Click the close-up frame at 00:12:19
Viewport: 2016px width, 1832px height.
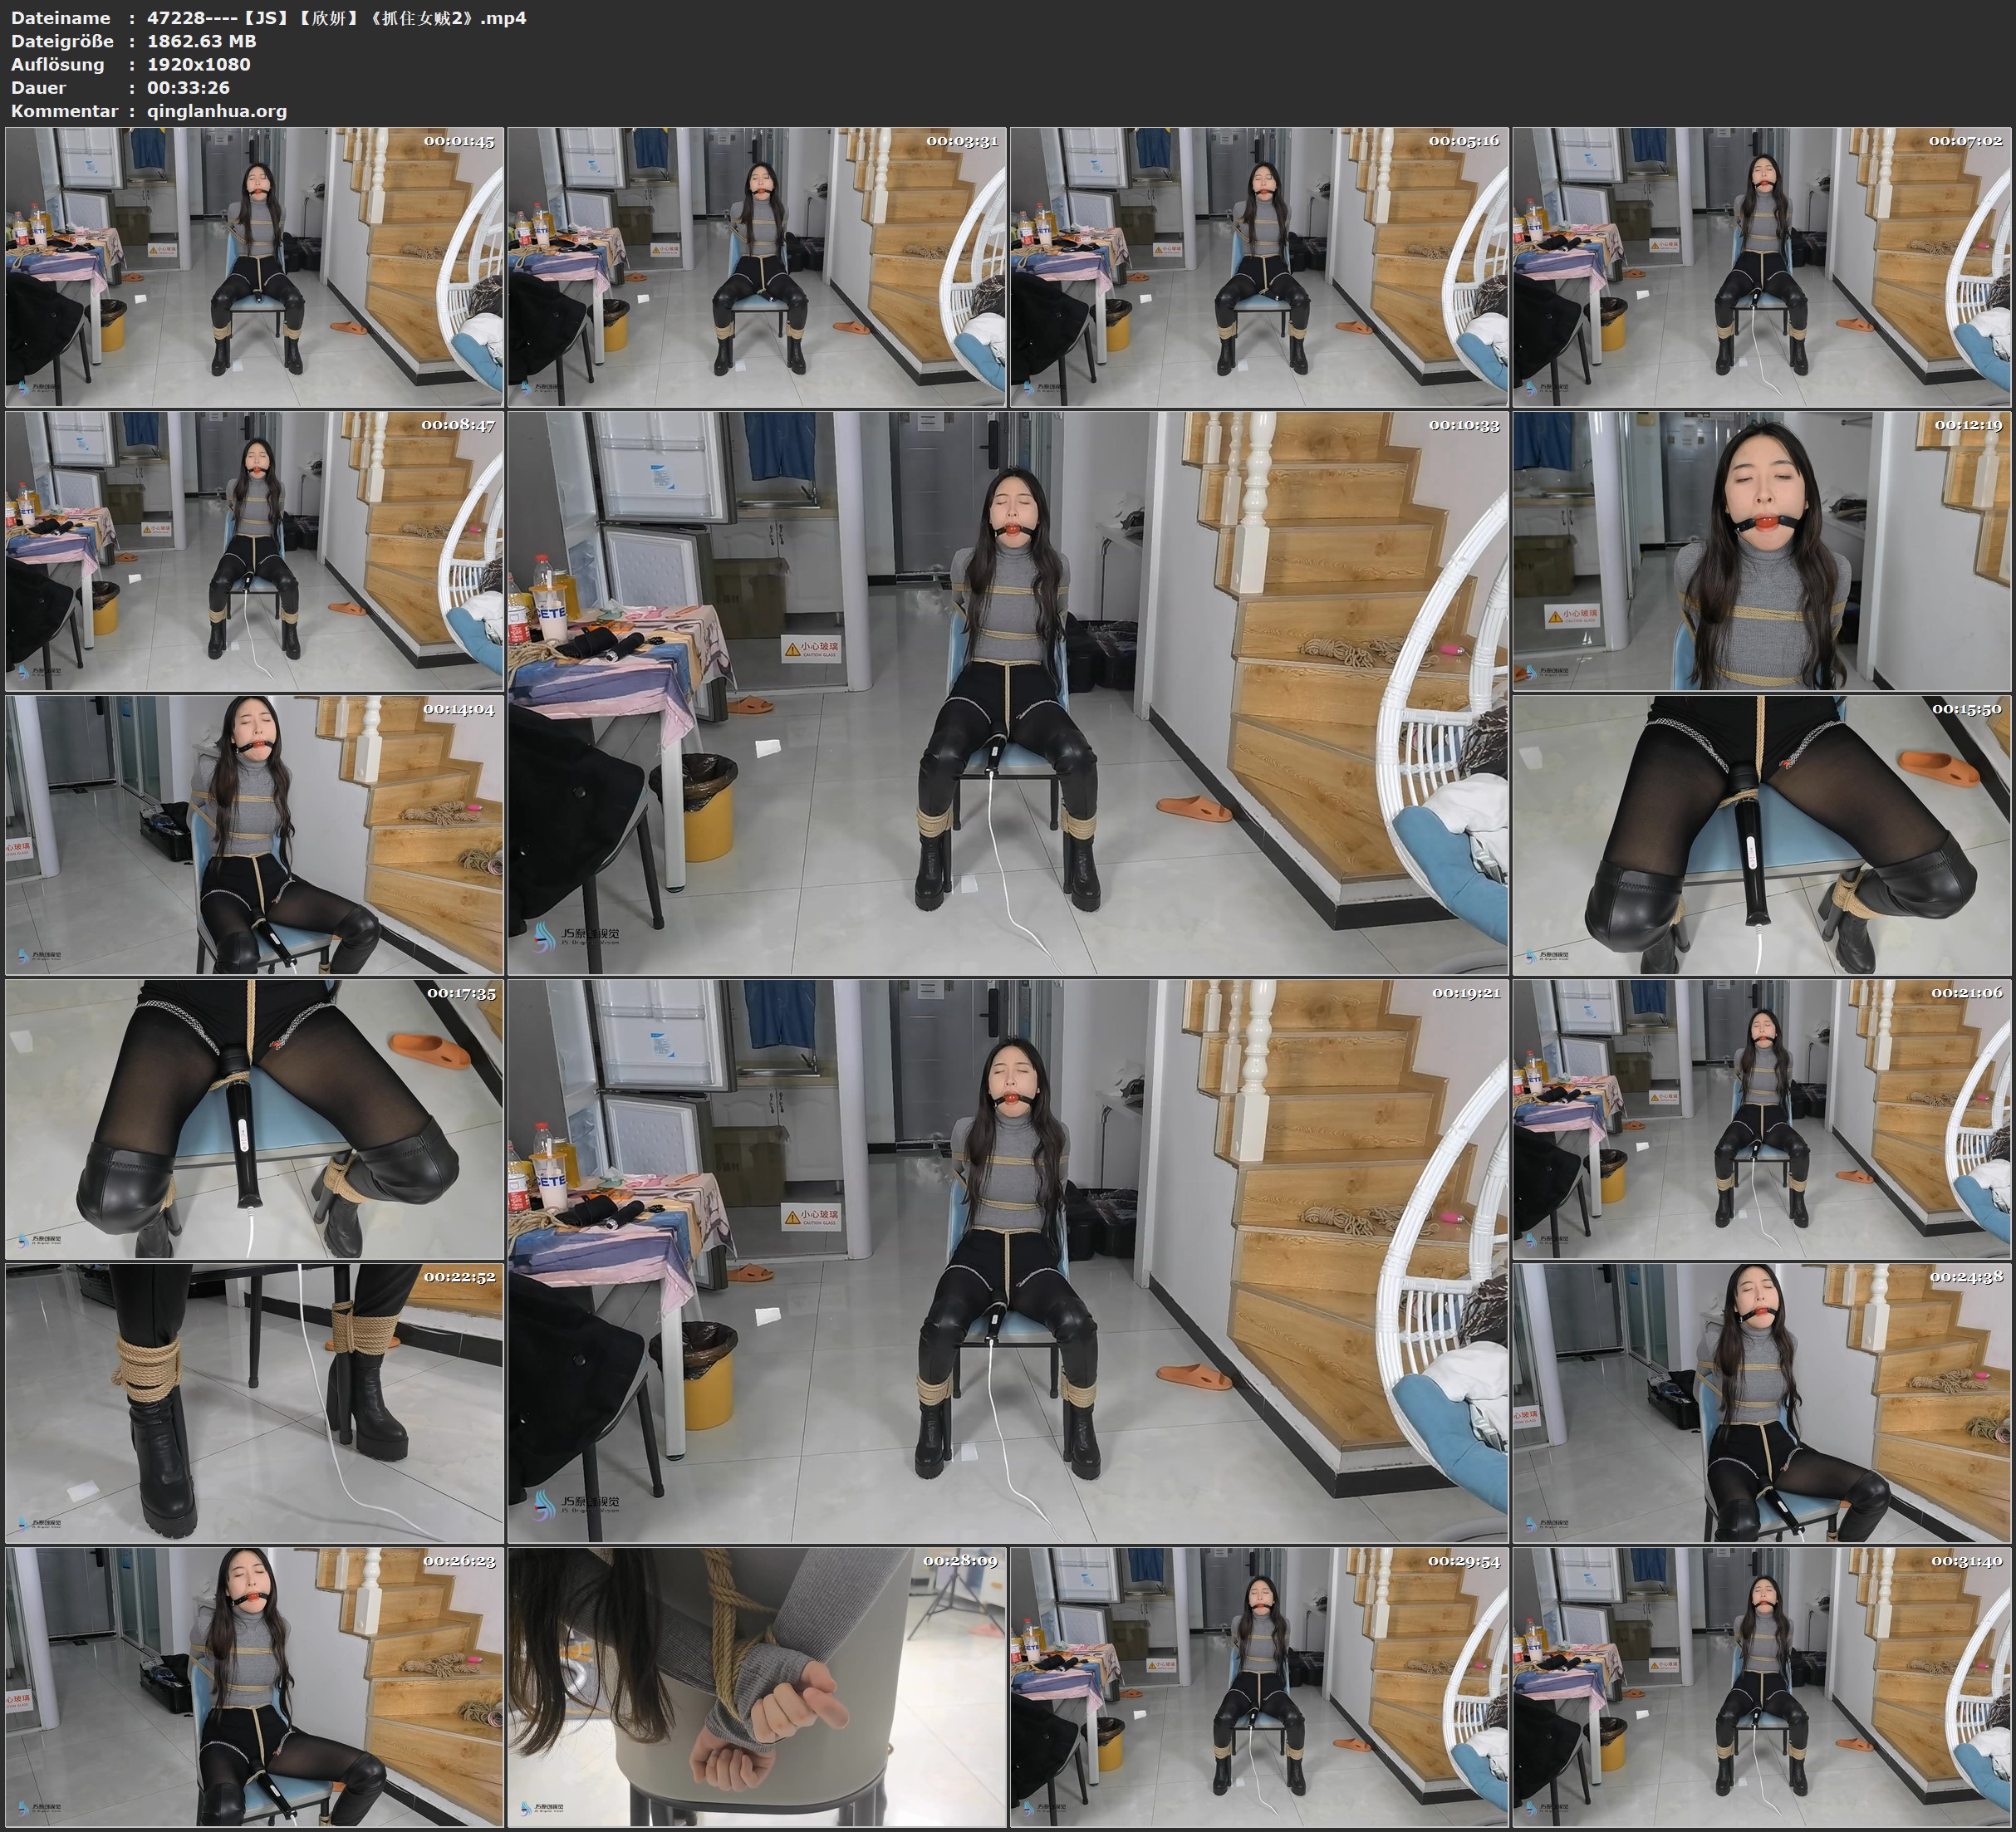(1762, 551)
